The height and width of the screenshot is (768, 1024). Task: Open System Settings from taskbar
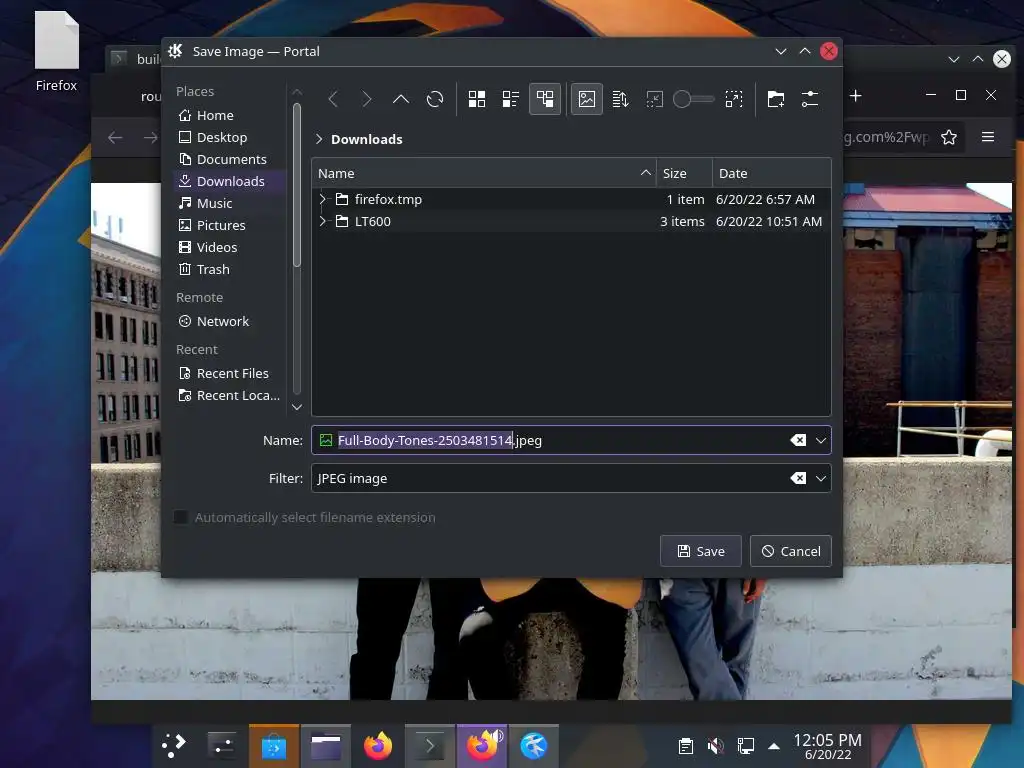click(222, 745)
